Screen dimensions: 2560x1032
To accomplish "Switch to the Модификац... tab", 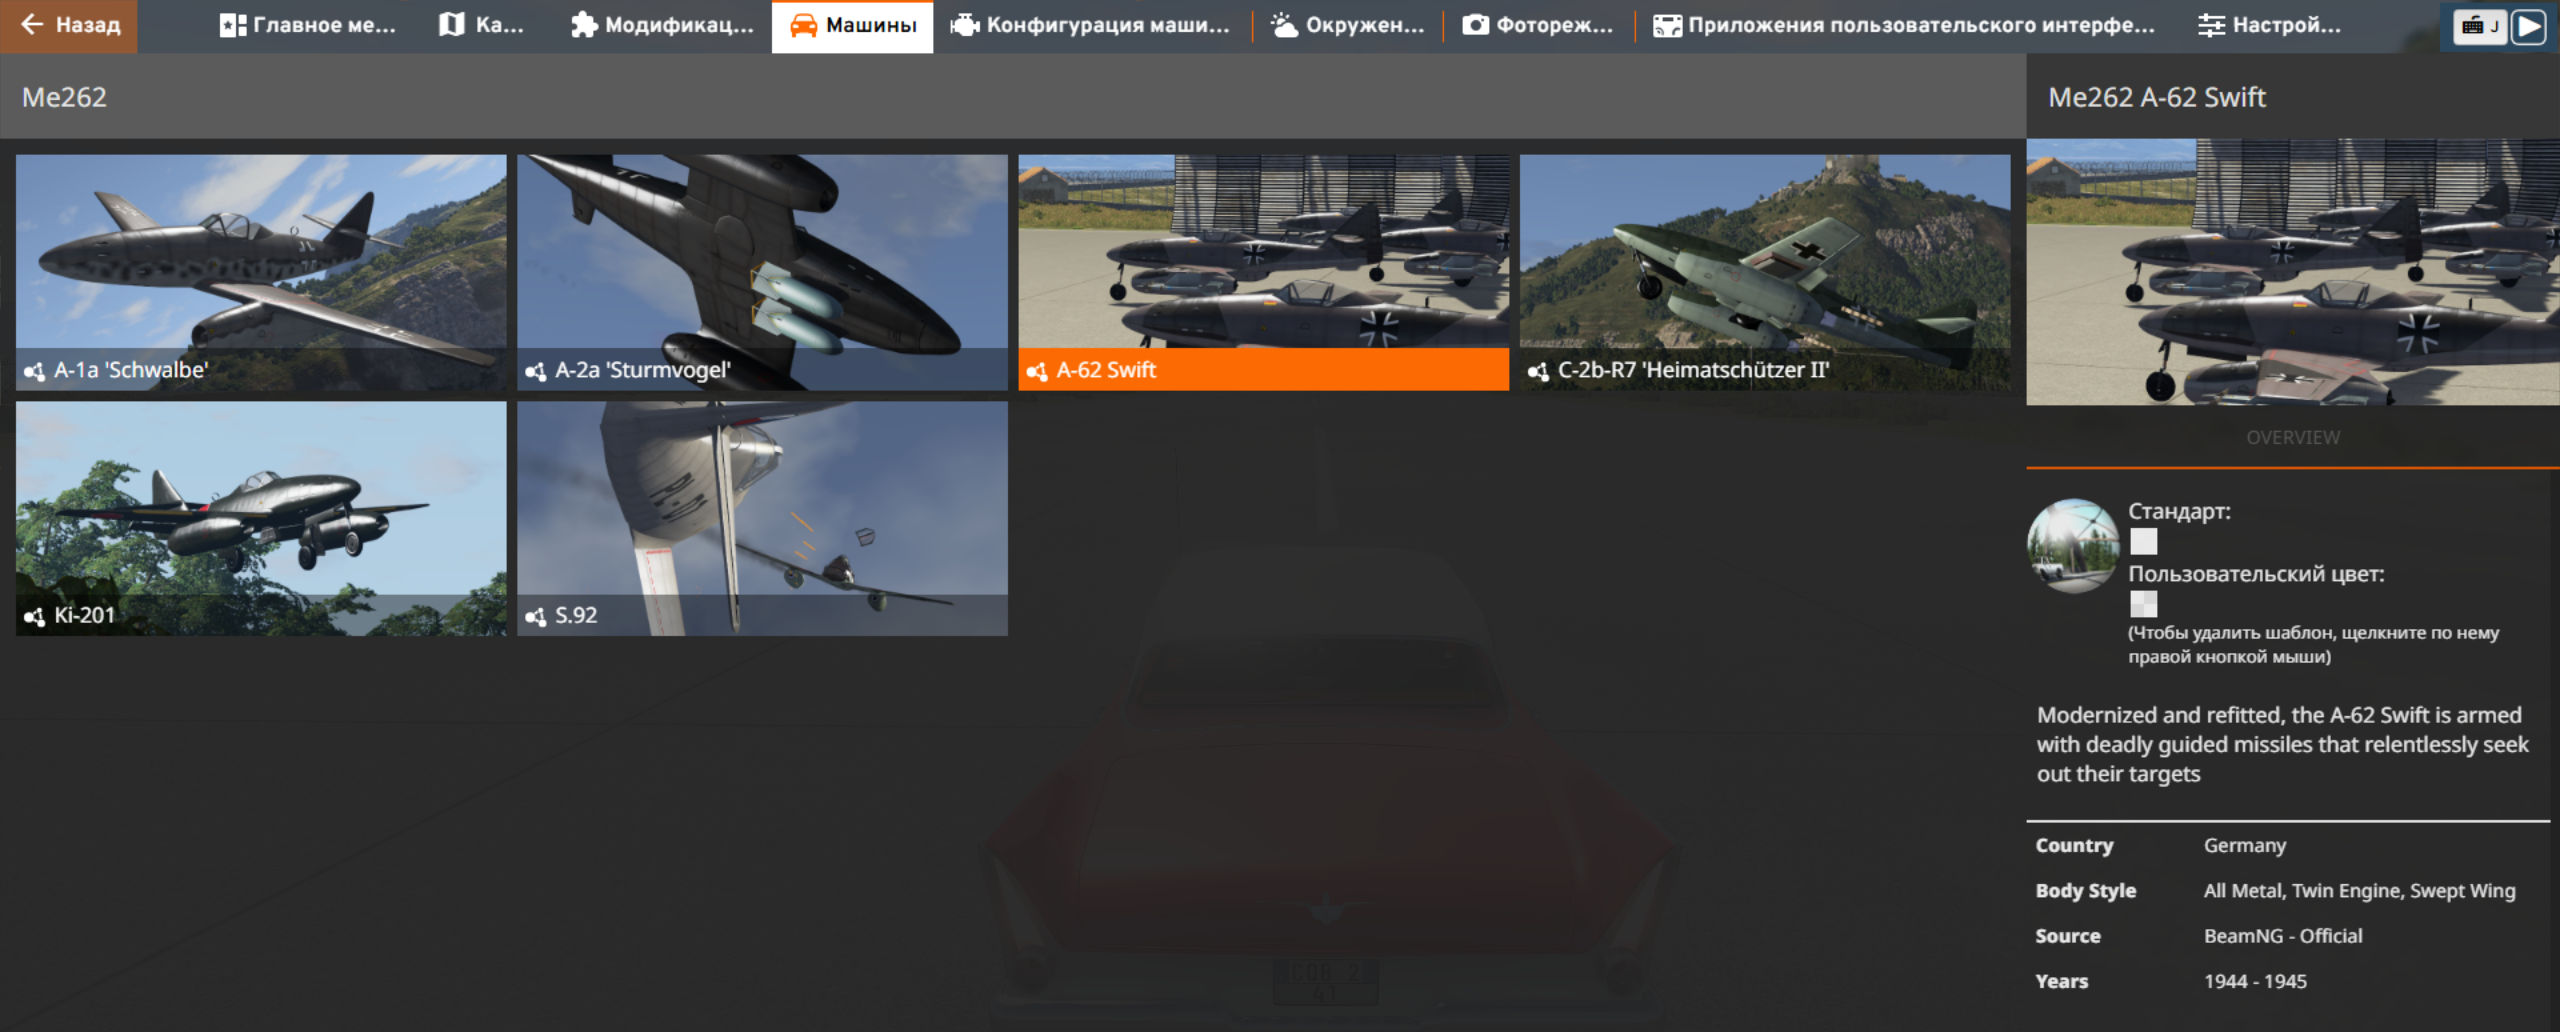I will pos(662,25).
